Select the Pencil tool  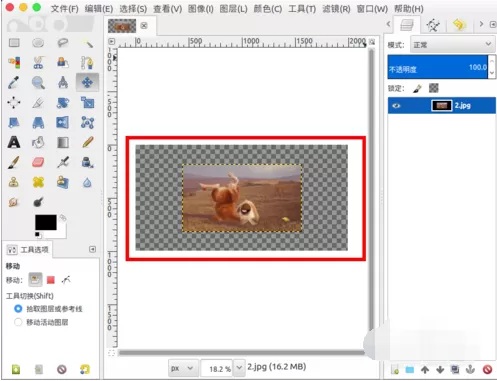pos(87,142)
